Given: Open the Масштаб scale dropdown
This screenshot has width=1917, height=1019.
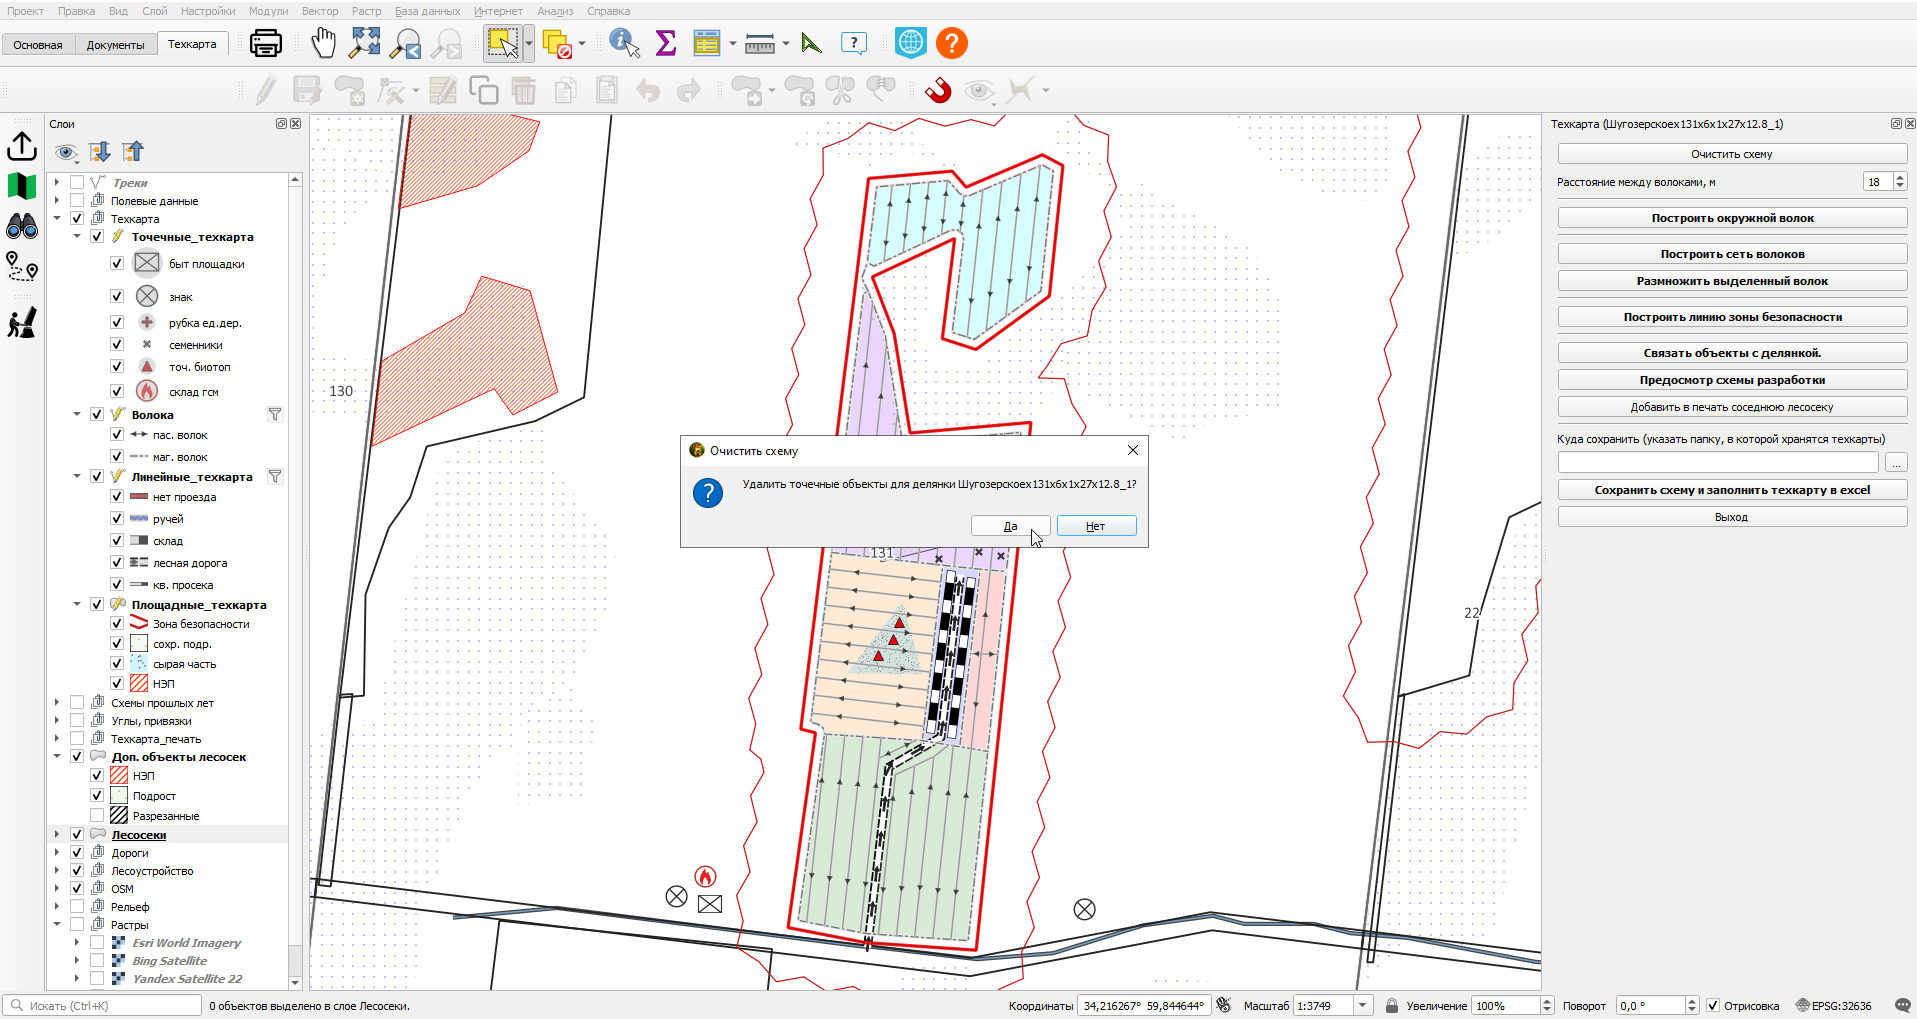Looking at the screenshot, I should tap(1362, 1005).
